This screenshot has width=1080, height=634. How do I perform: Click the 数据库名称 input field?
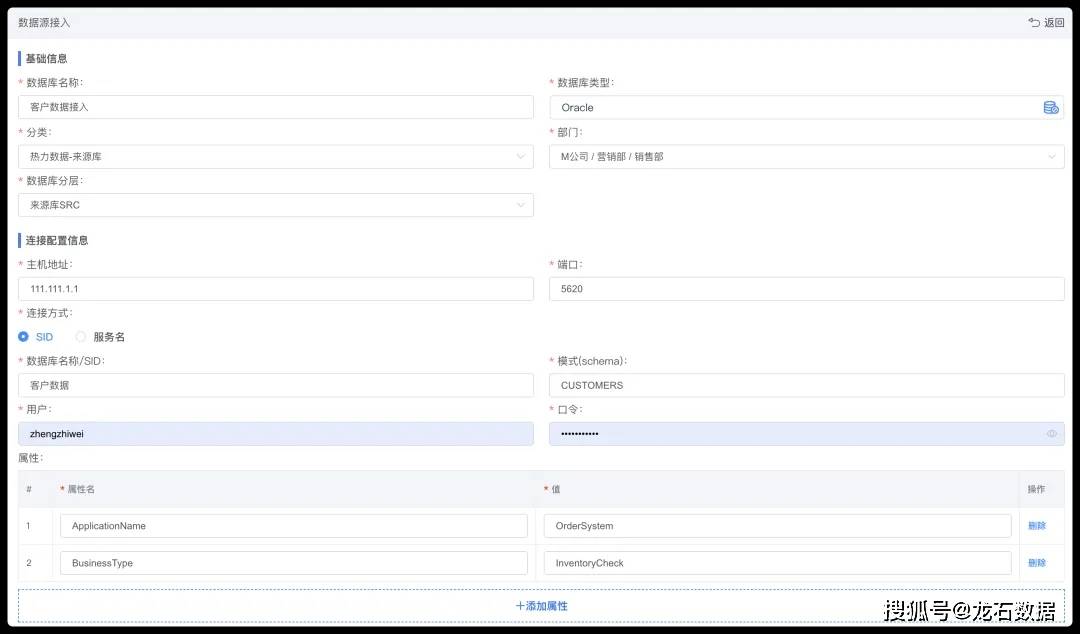click(x=275, y=107)
